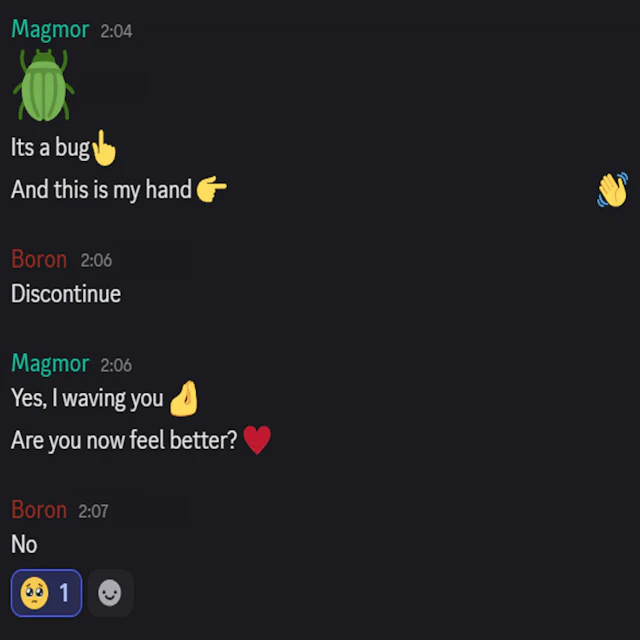Screen dimensions: 640x640
Task: Open Magmor's profile from the 2:04 message
Action: tap(50, 29)
